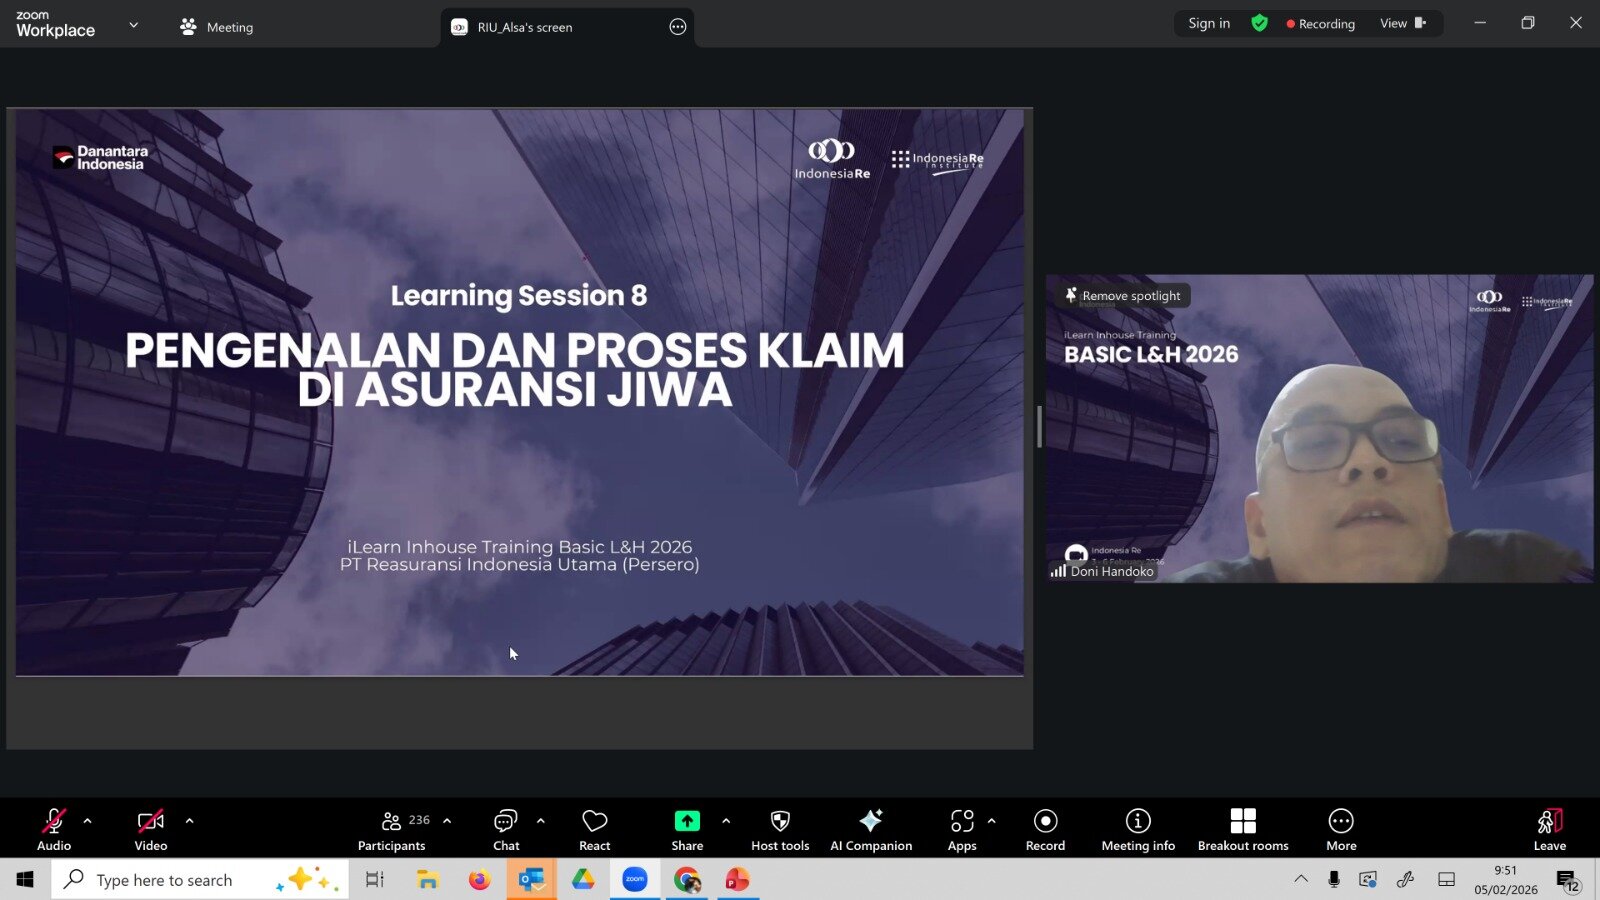Turn on the camera Video button
The width and height of the screenshot is (1600, 900).
pos(151,829)
